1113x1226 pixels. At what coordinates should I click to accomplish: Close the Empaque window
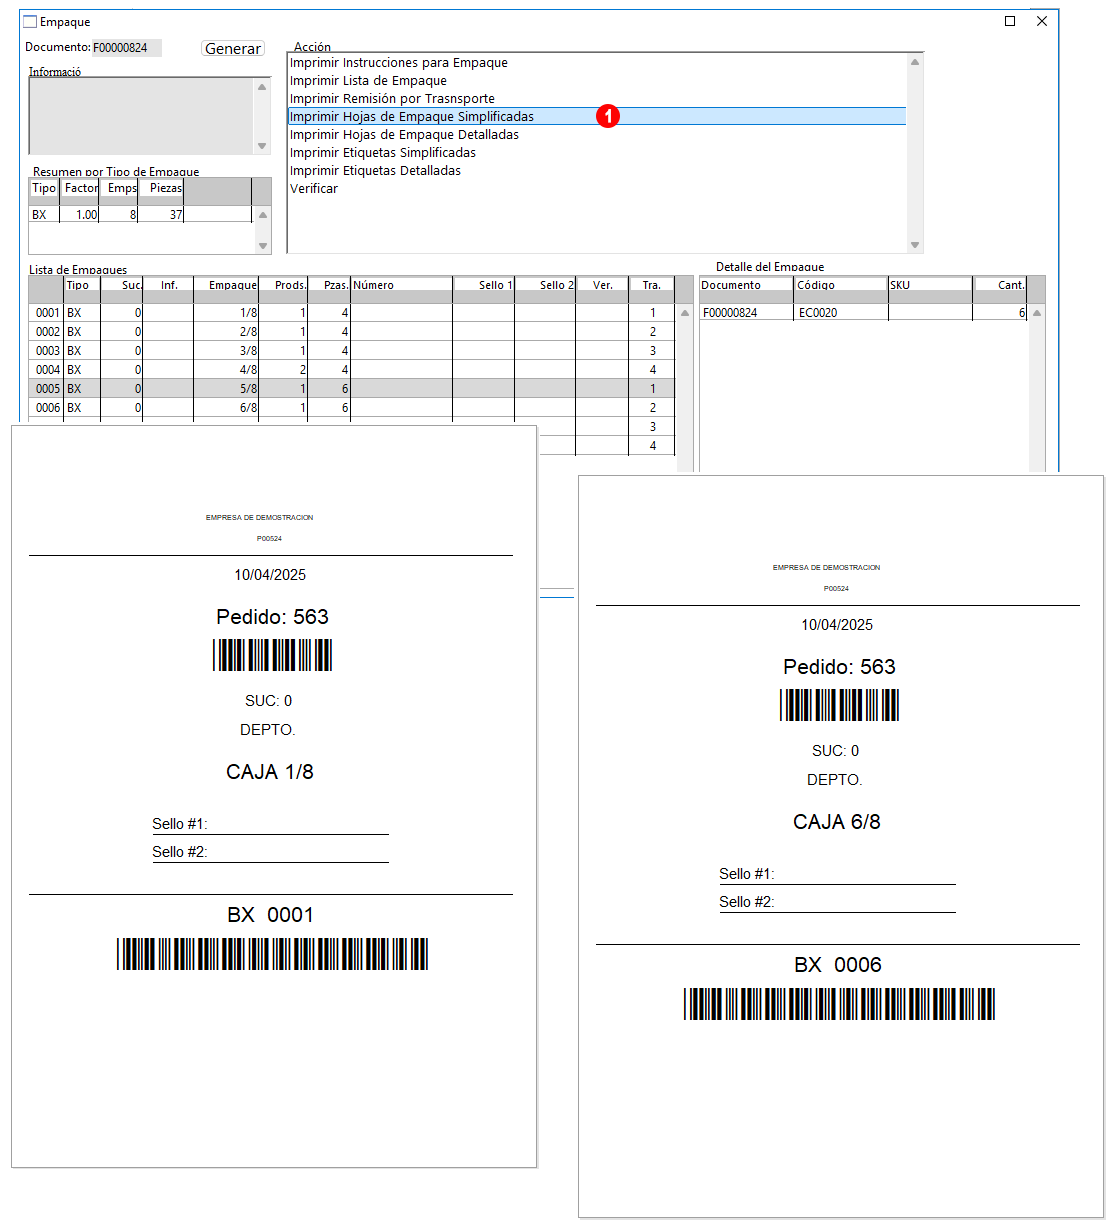pos(1042,21)
